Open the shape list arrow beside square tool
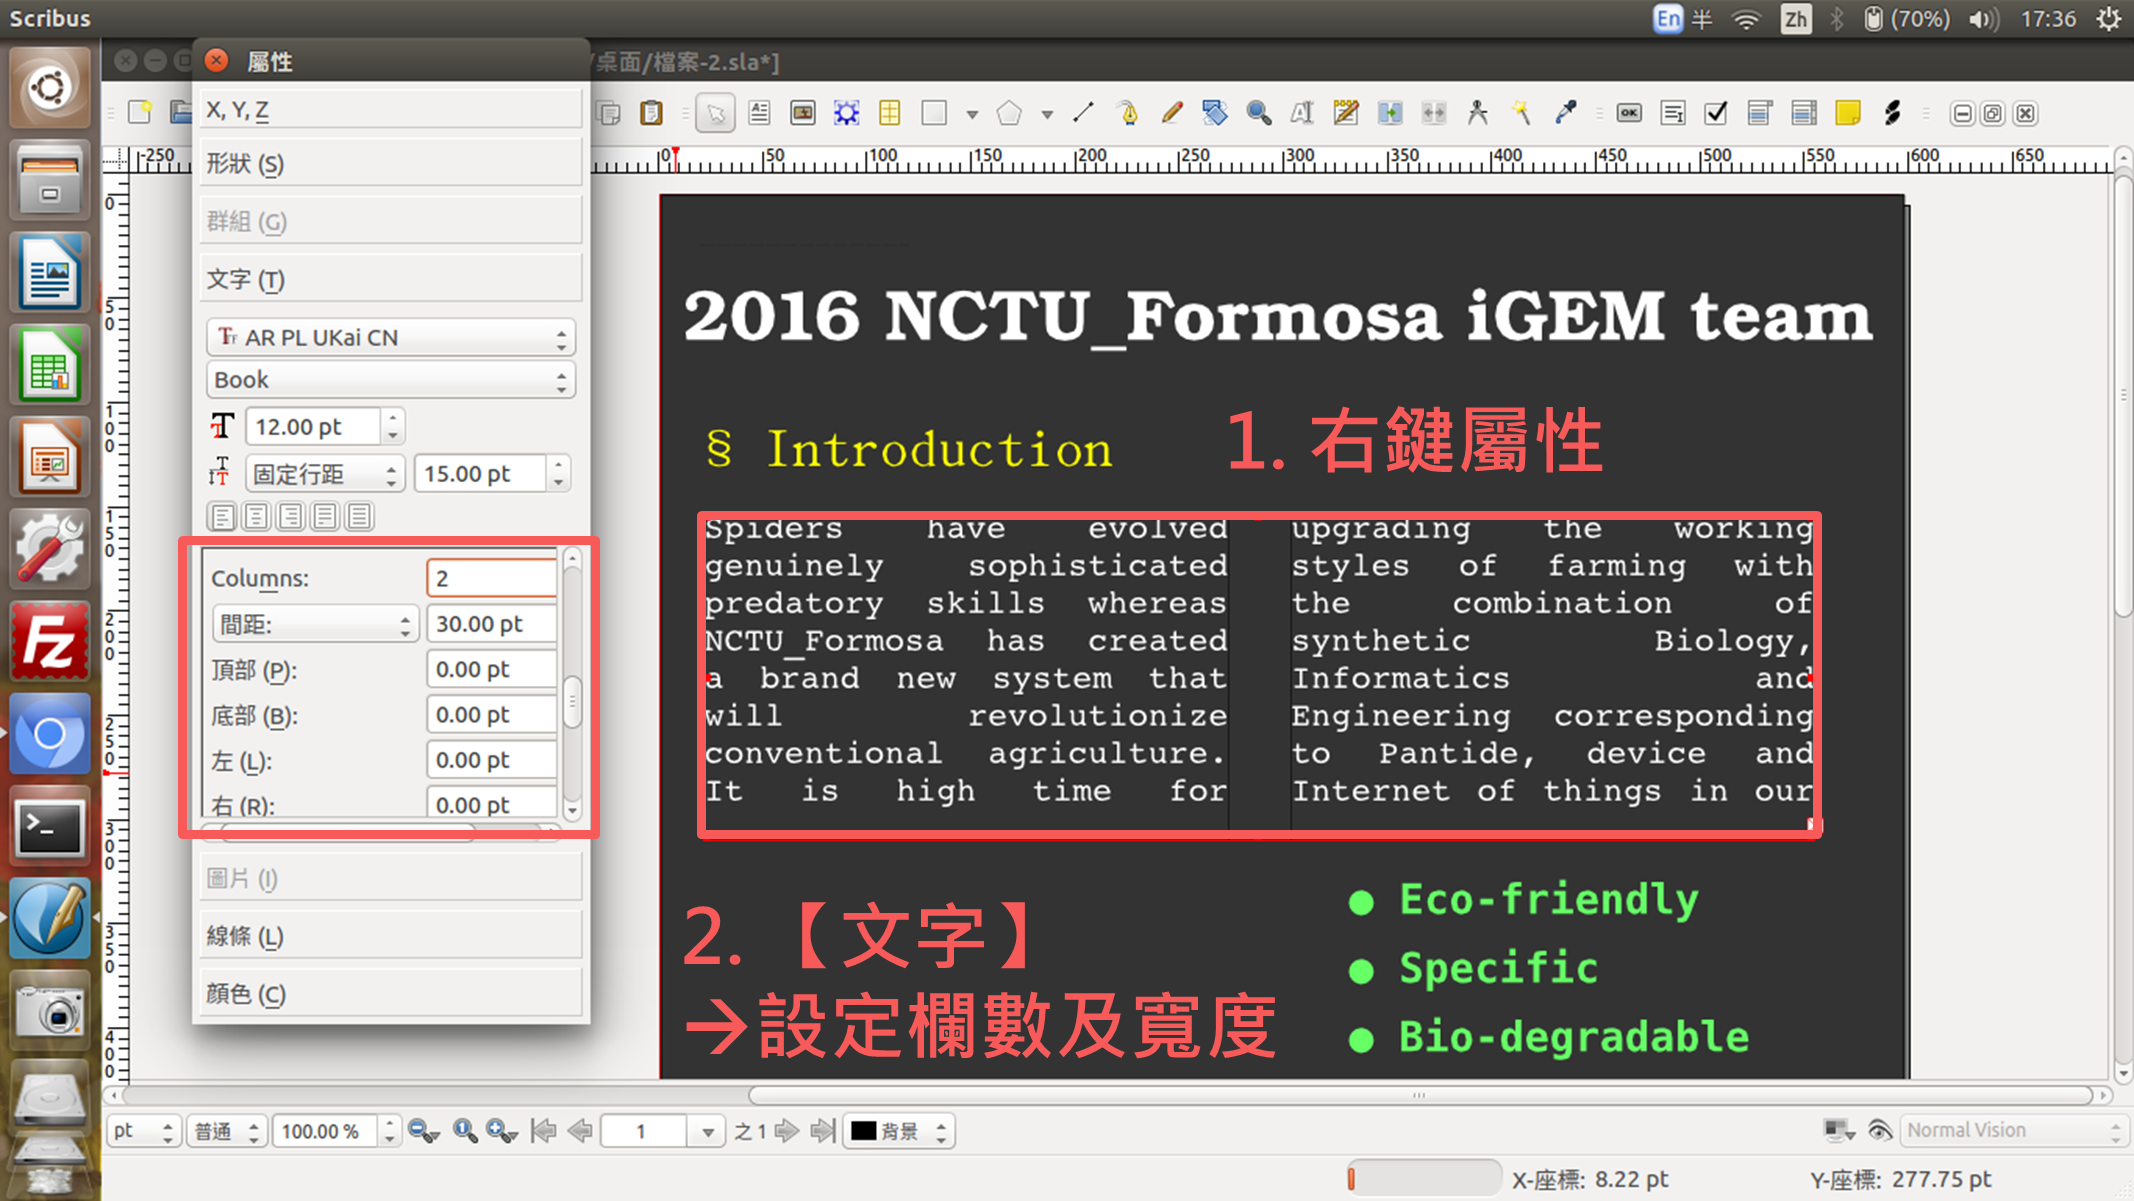Image resolution: width=2134 pixels, height=1201 pixels. (971, 114)
